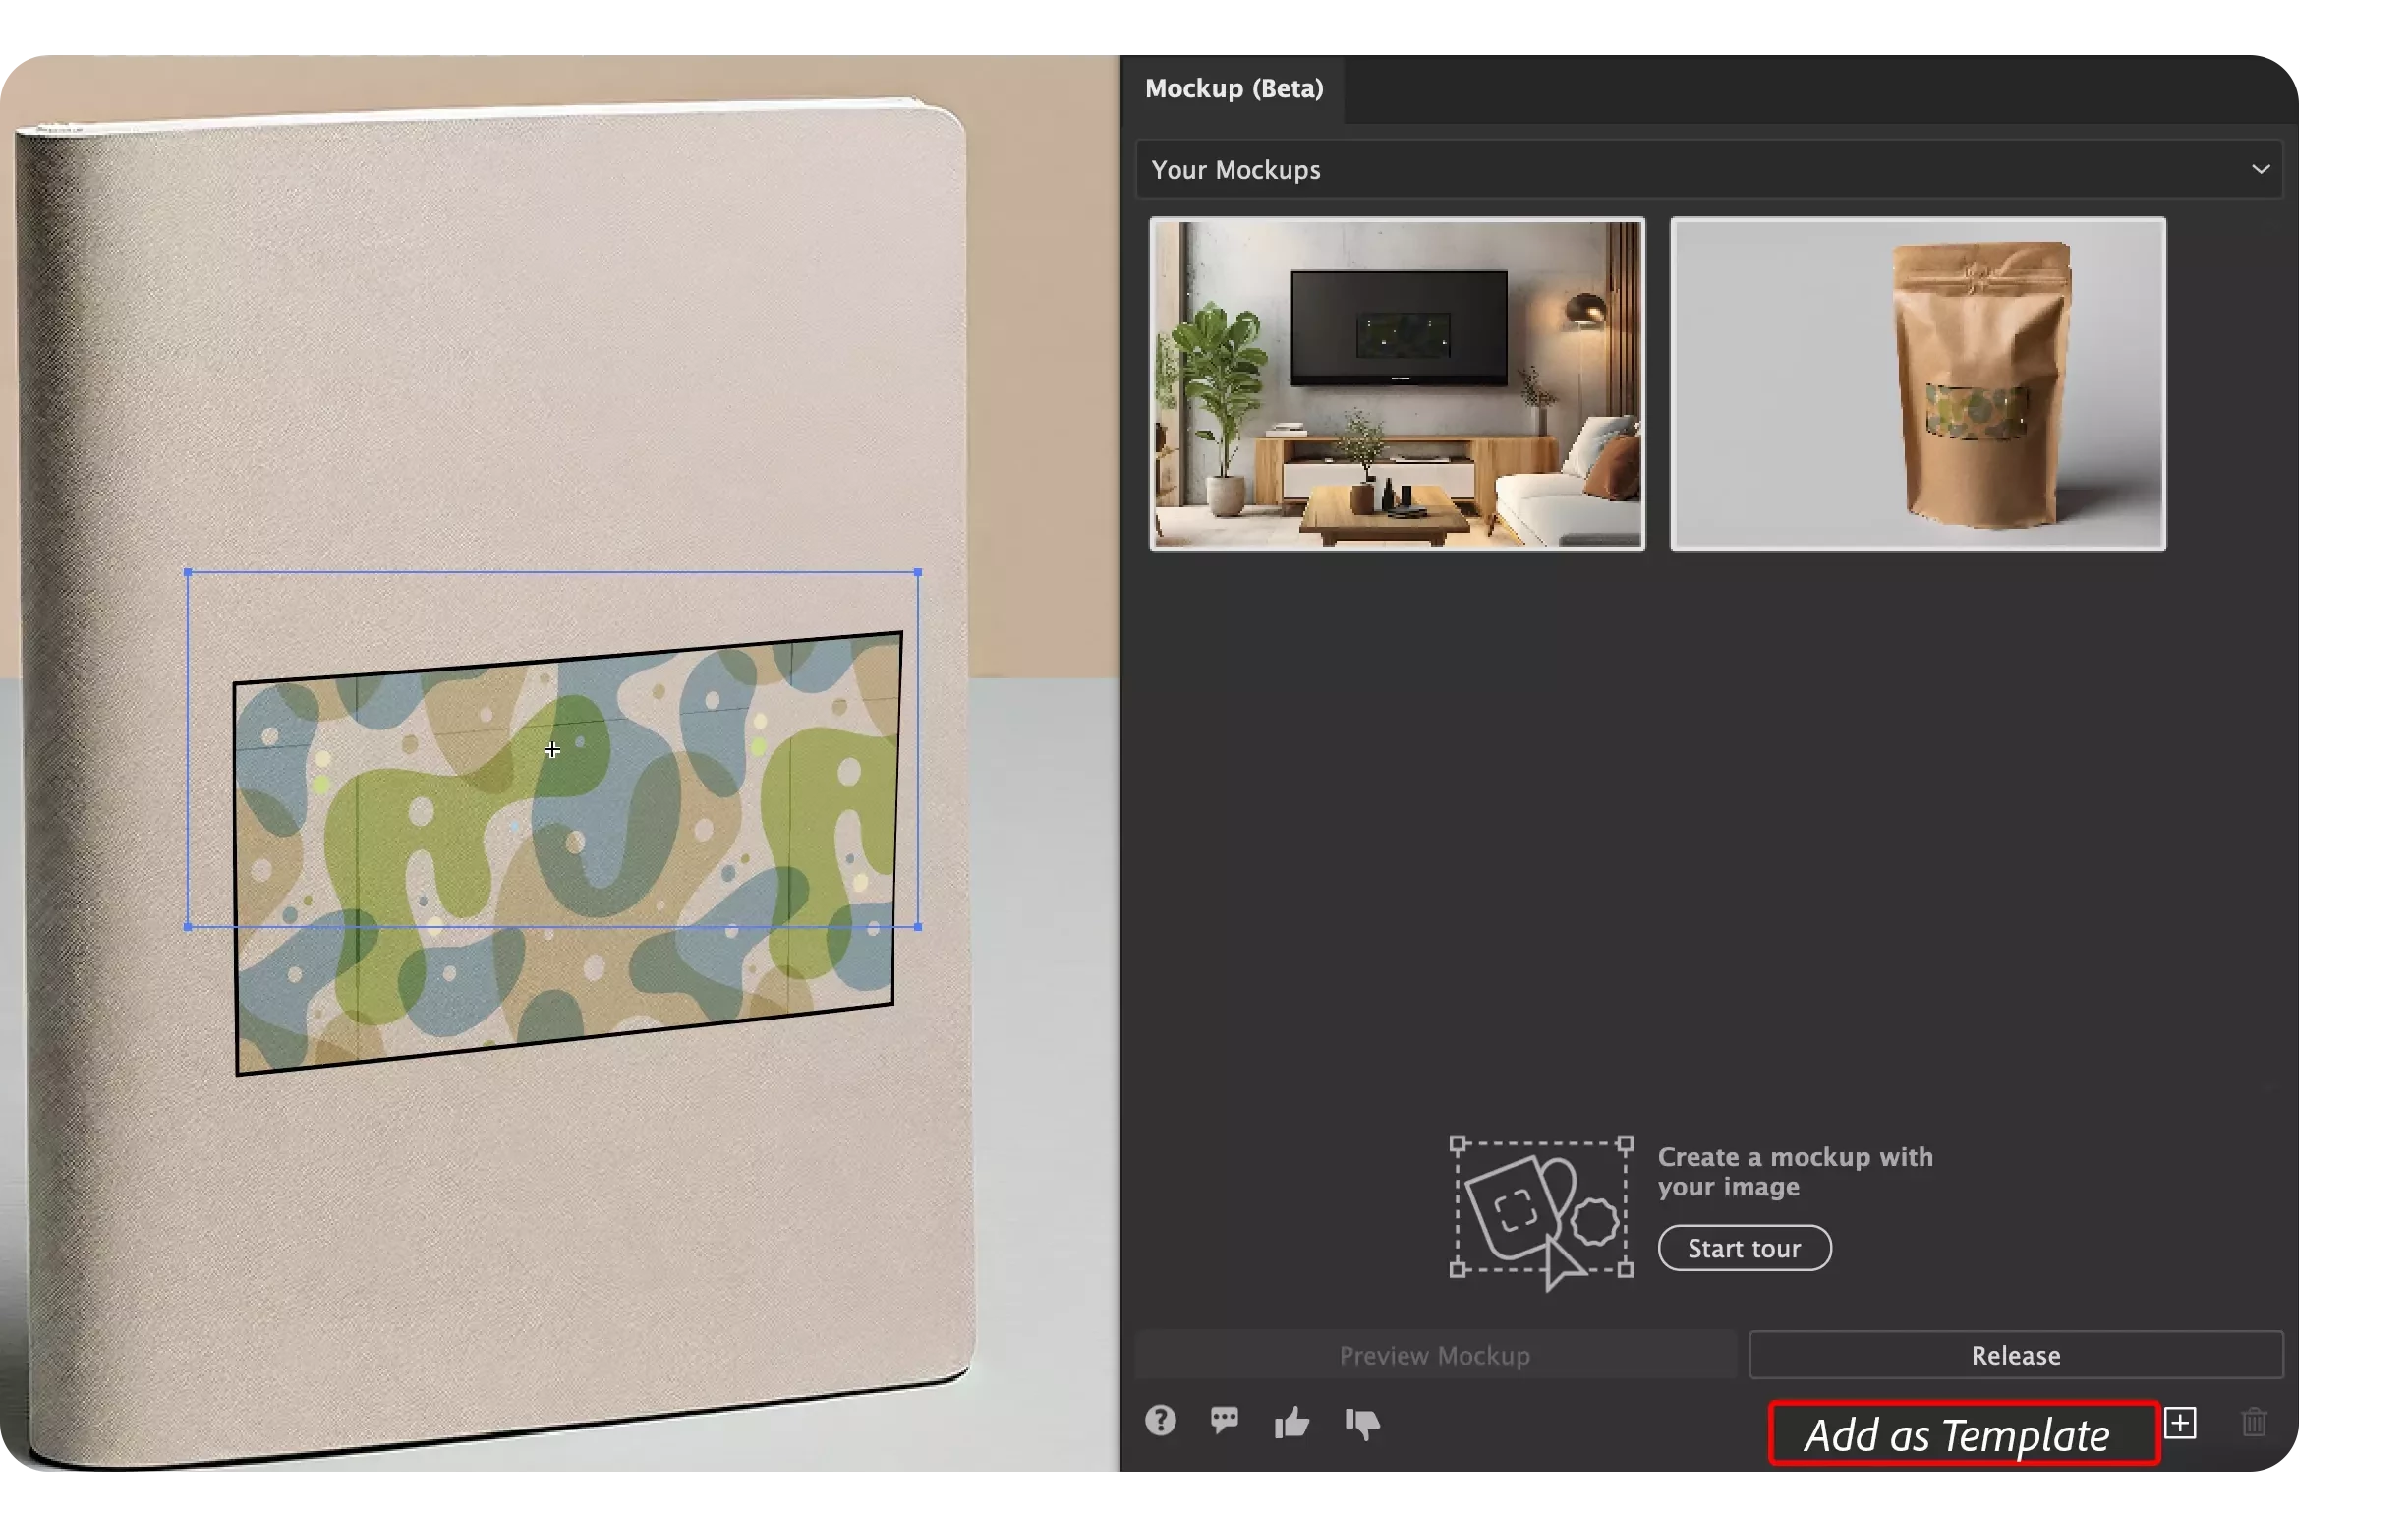Select the Mockup (Beta) panel tab
The width and height of the screenshot is (2408, 1516).
click(1234, 89)
